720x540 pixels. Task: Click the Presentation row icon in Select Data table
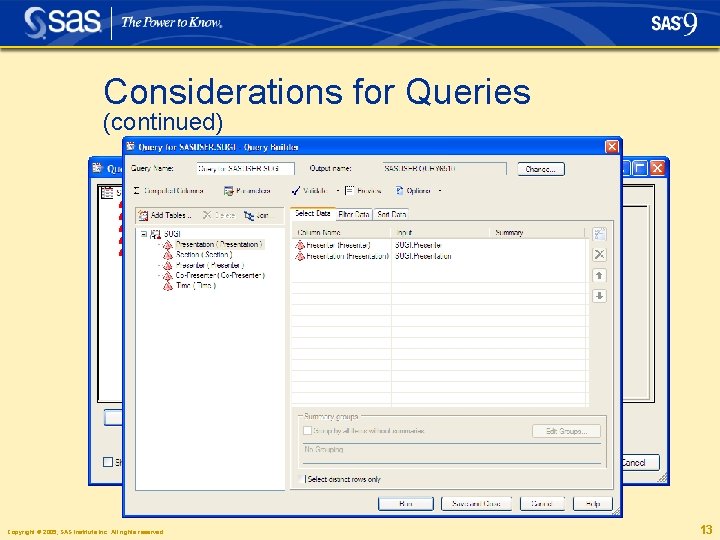point(300,256)
